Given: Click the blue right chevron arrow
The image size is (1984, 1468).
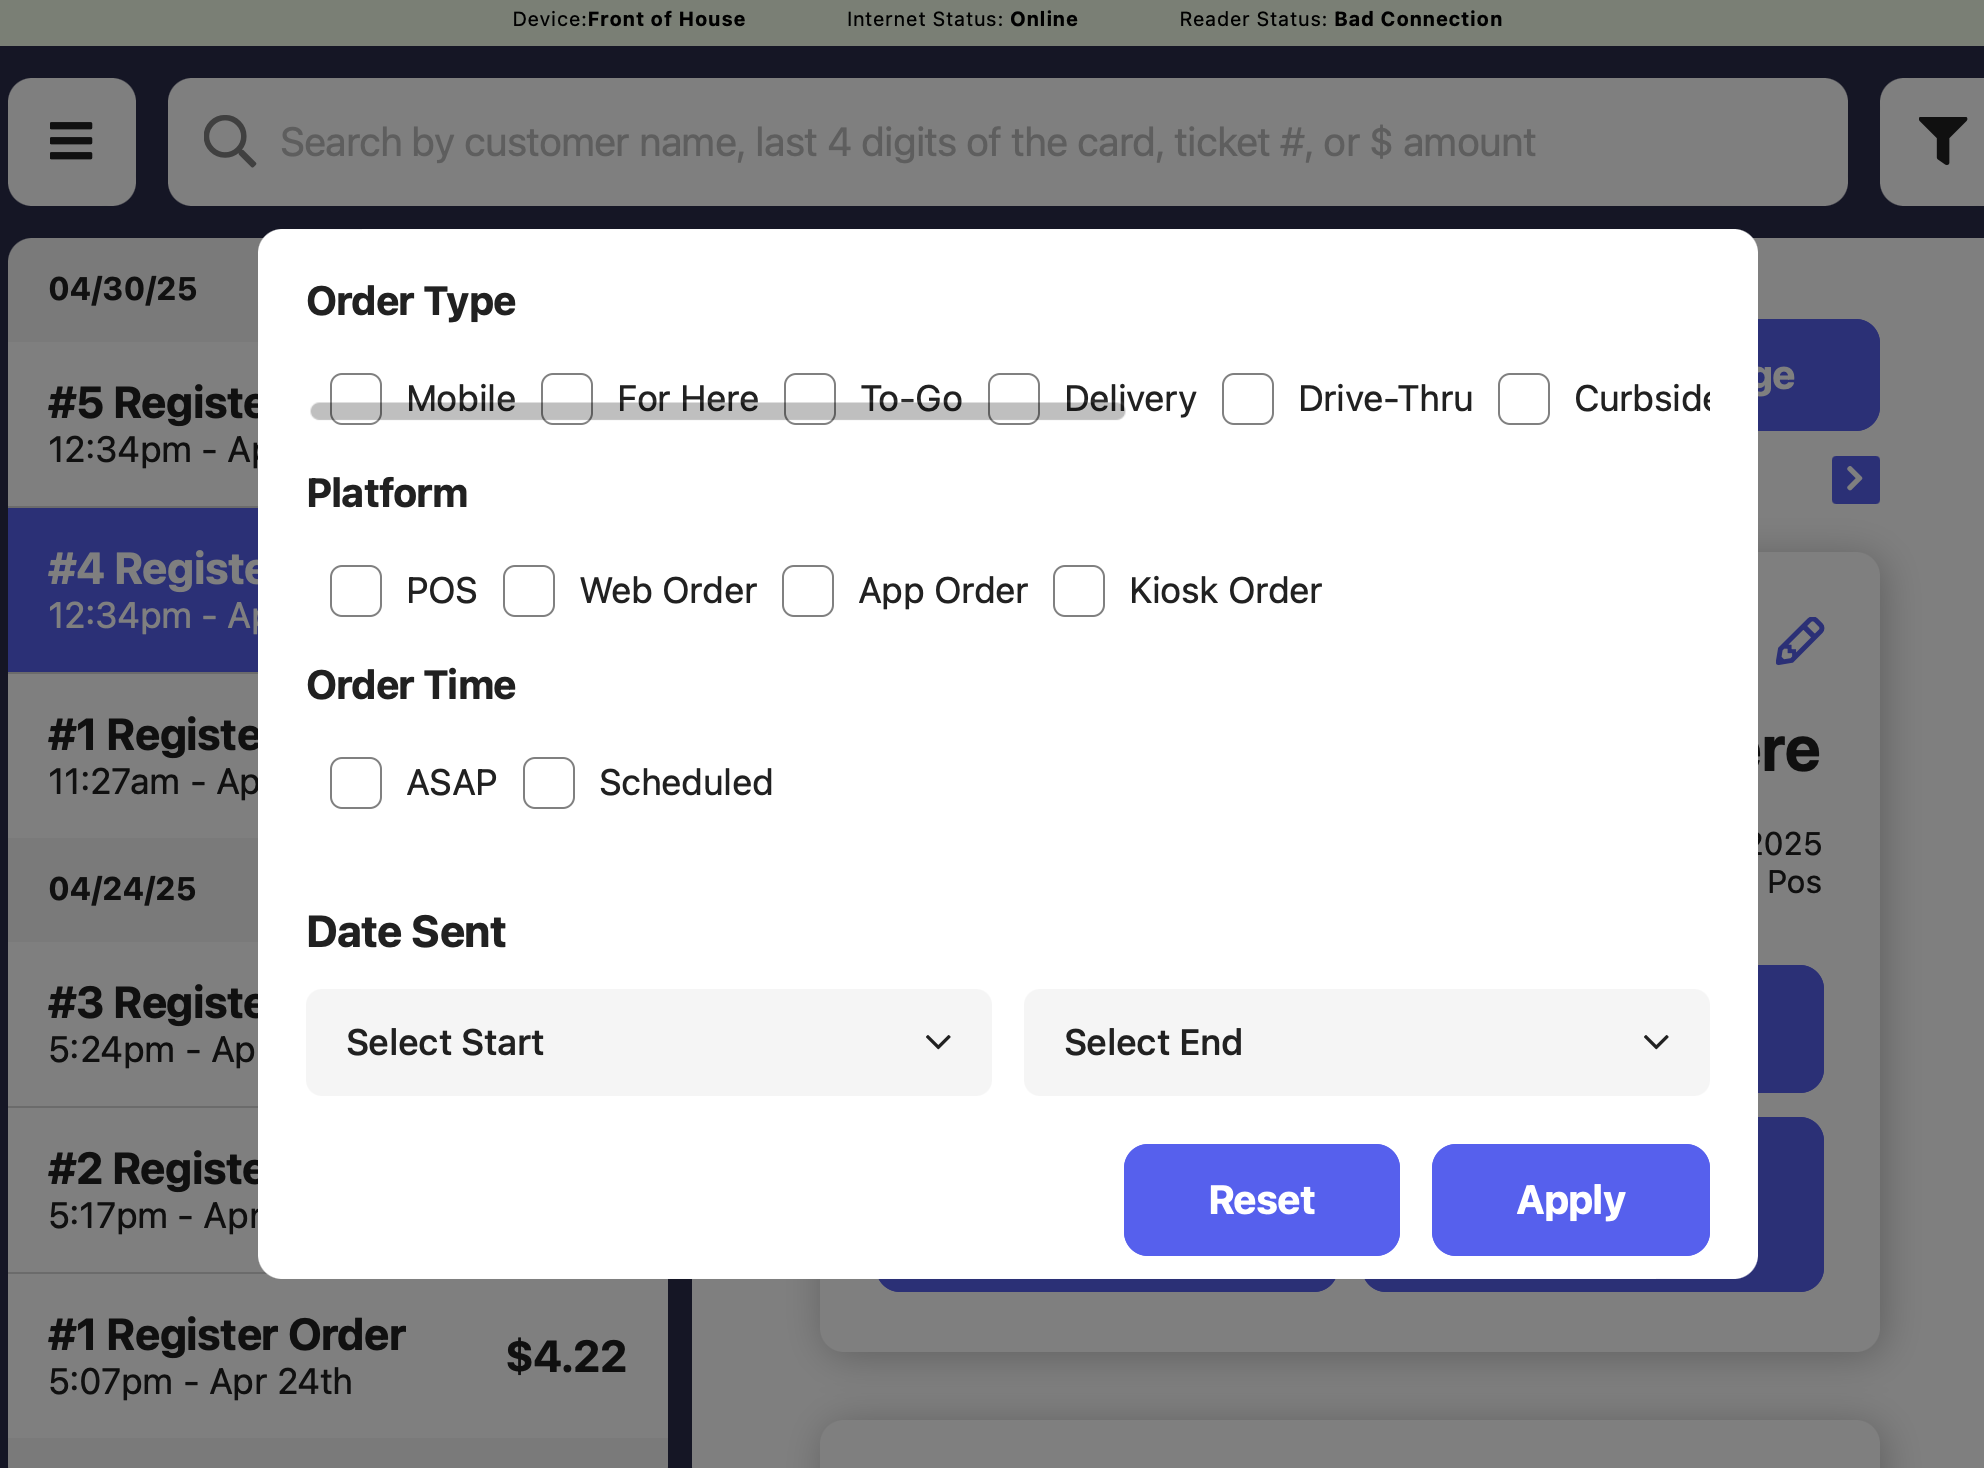Looking at the screenshot, I should point(1855,479).
